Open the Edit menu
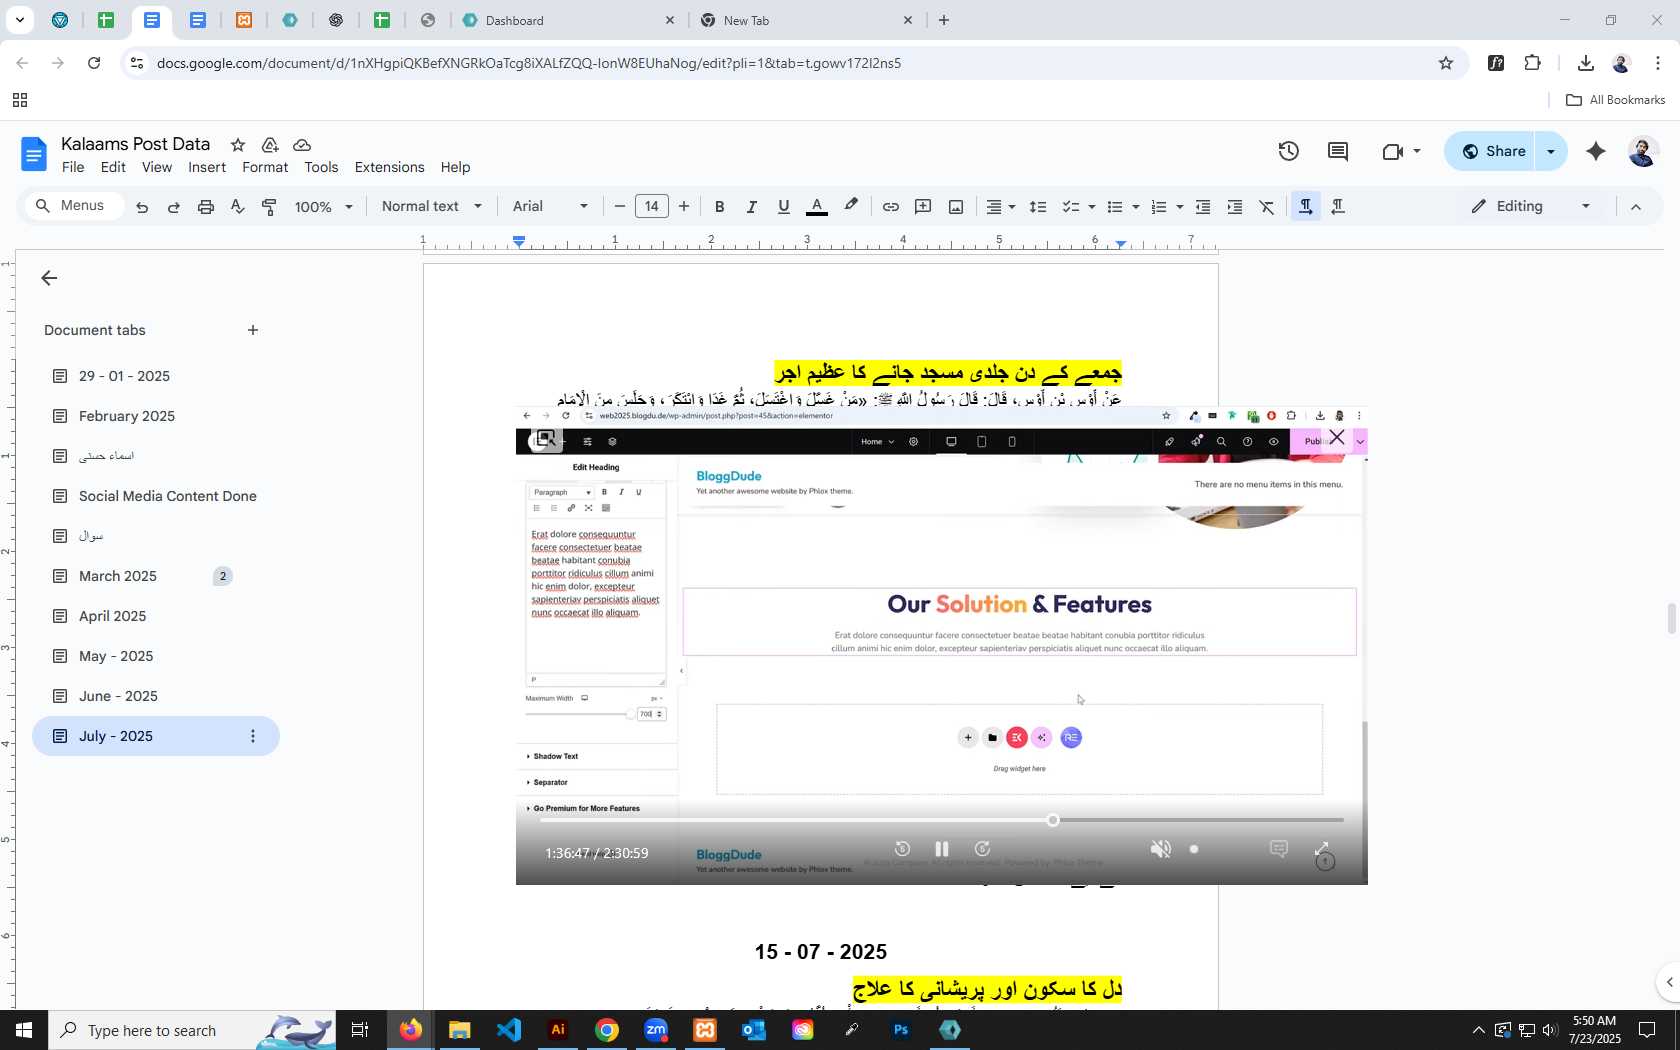The image size is (1680, 1050). [113, 167]
